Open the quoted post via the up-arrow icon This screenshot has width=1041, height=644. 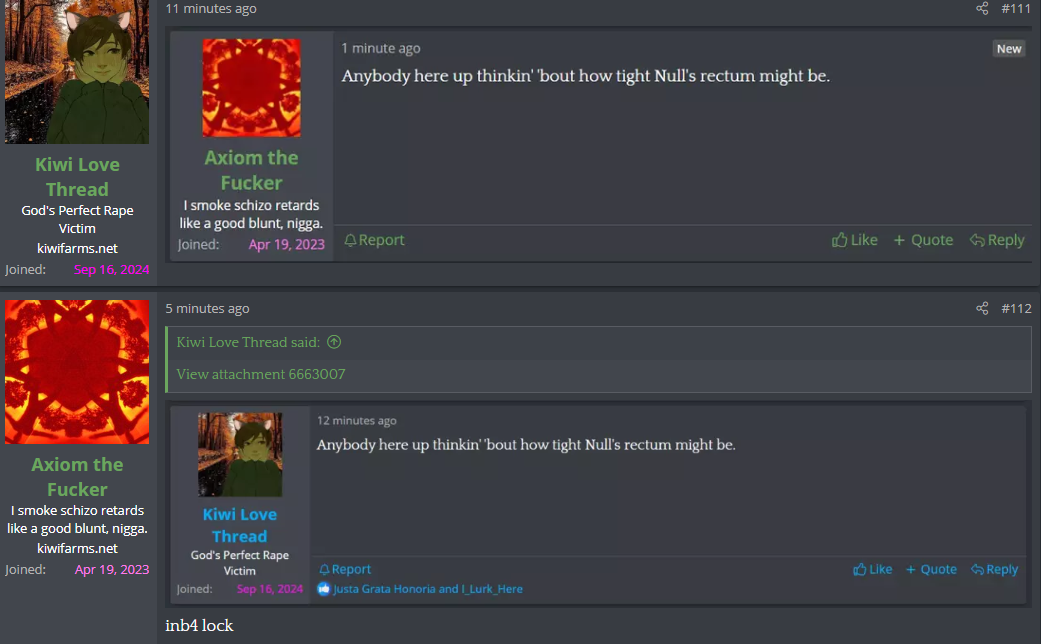click(x=334, y=342)
